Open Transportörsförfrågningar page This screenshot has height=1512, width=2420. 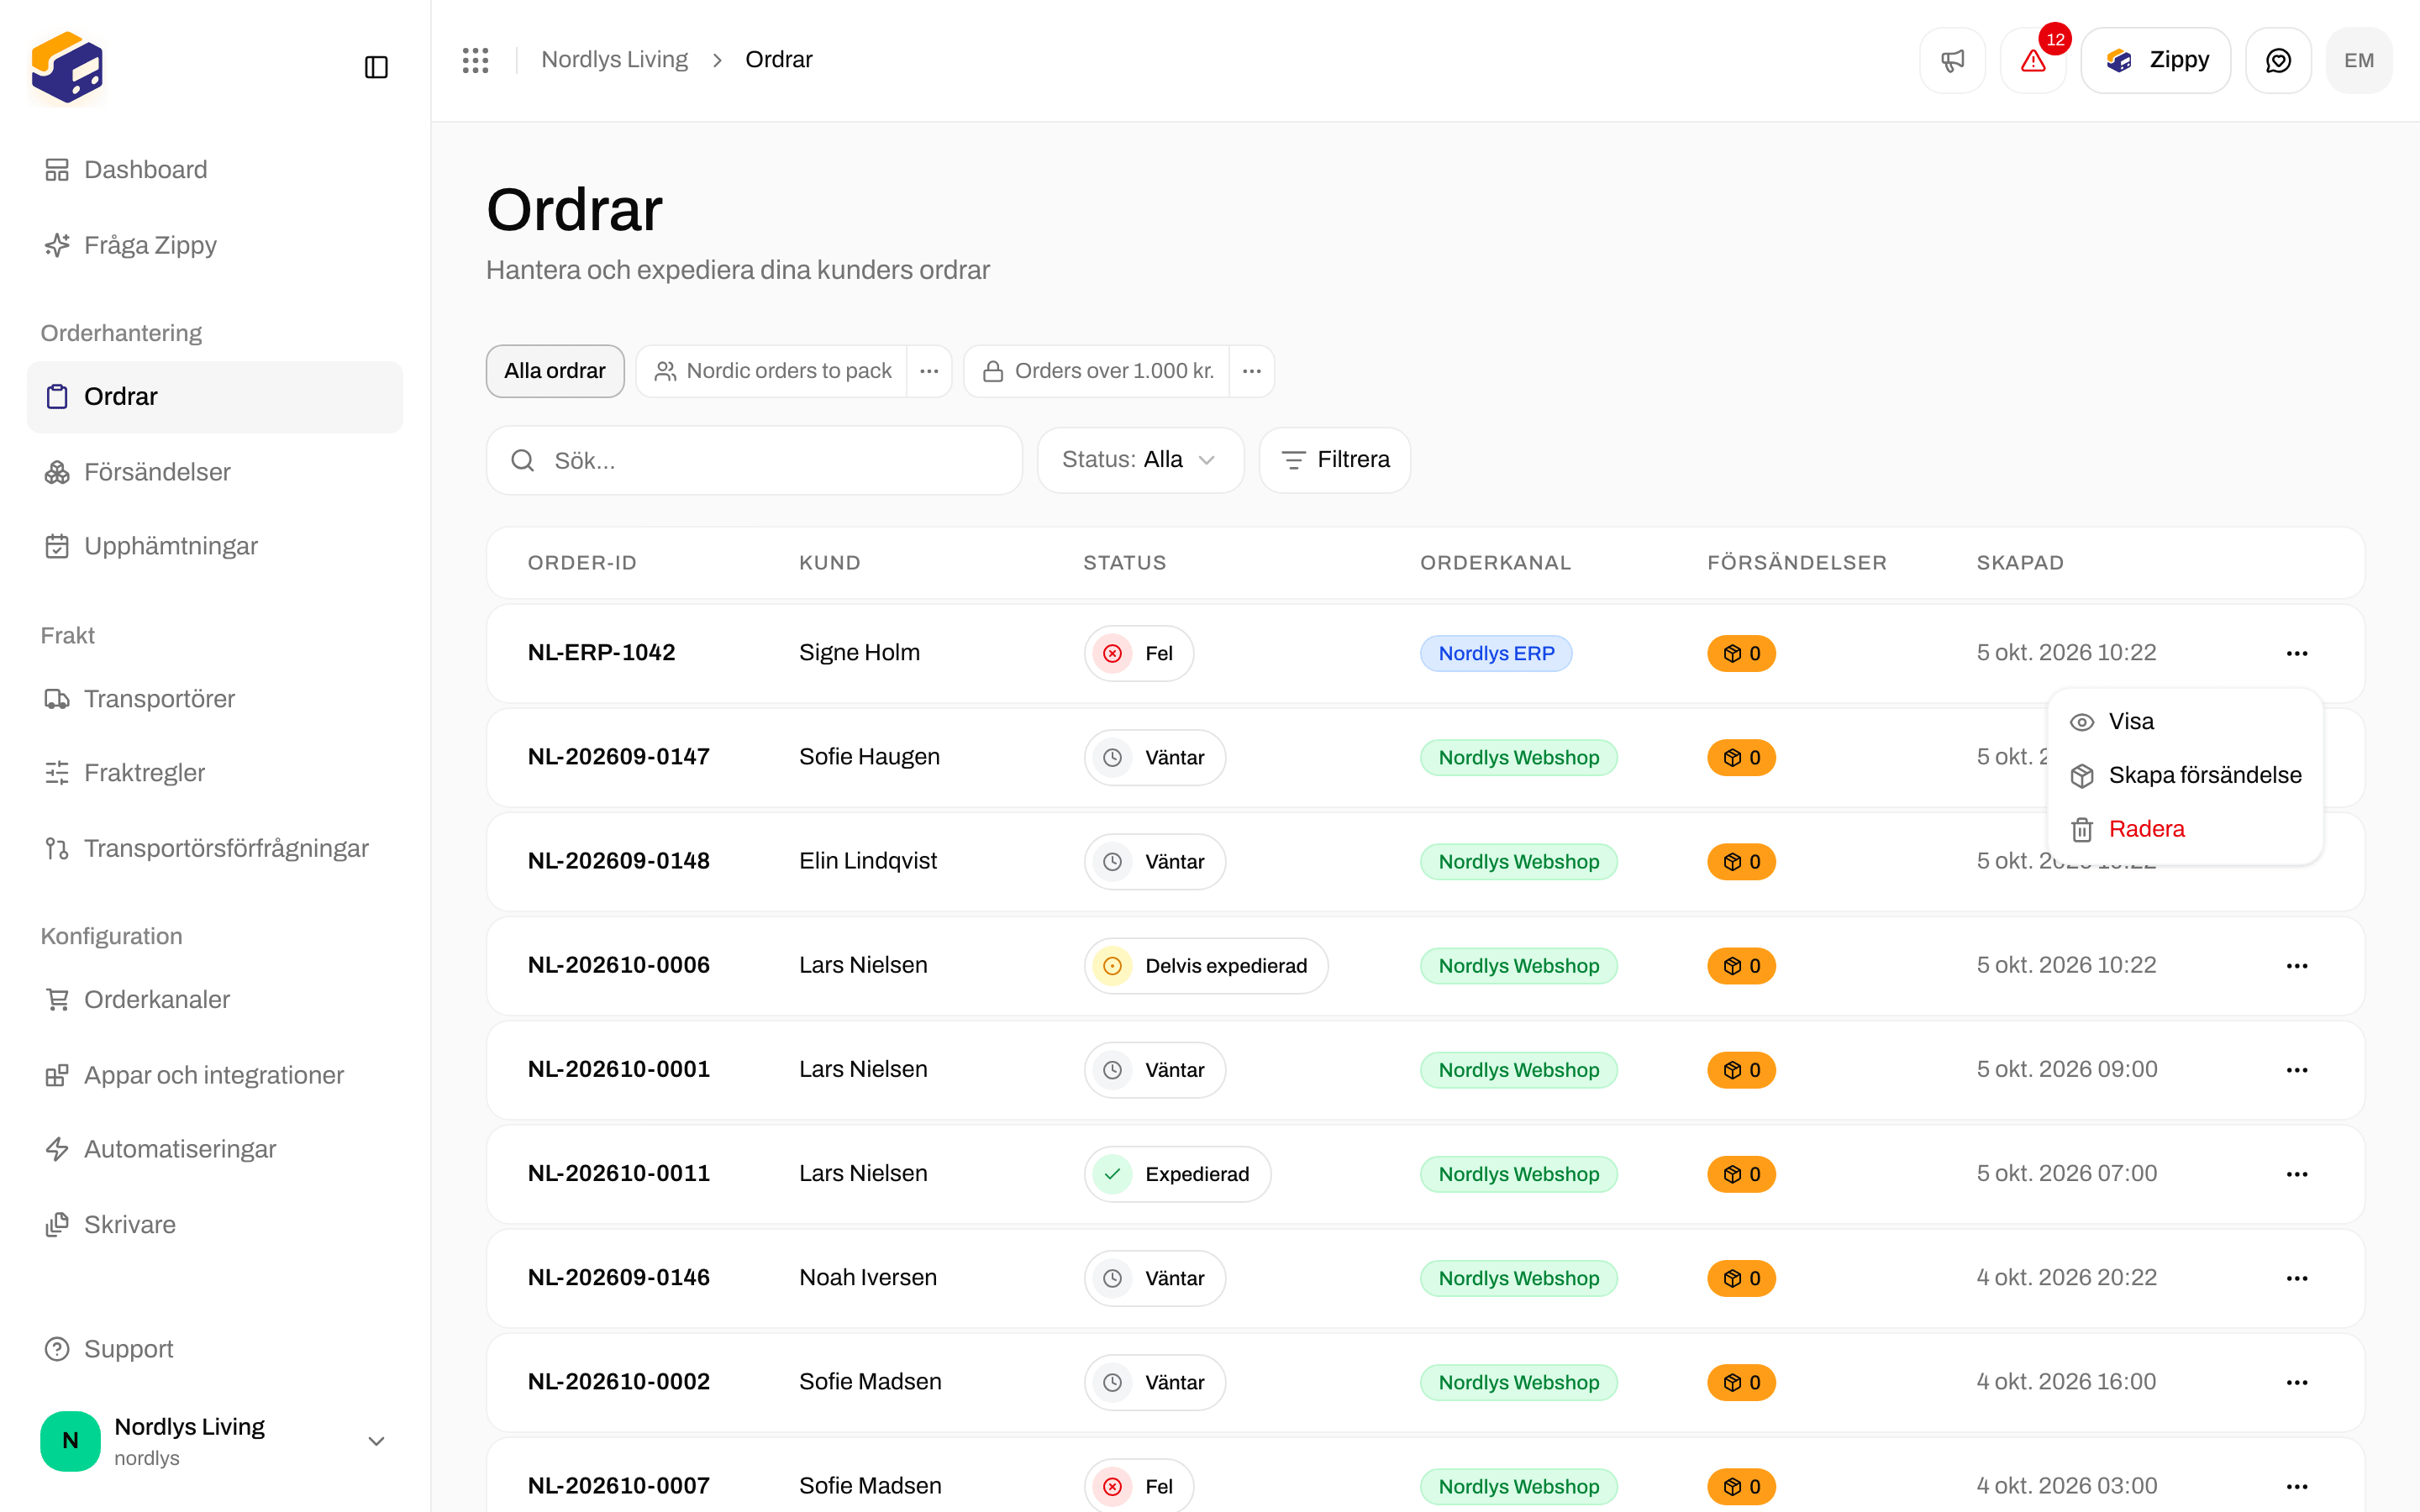[214, 848]
